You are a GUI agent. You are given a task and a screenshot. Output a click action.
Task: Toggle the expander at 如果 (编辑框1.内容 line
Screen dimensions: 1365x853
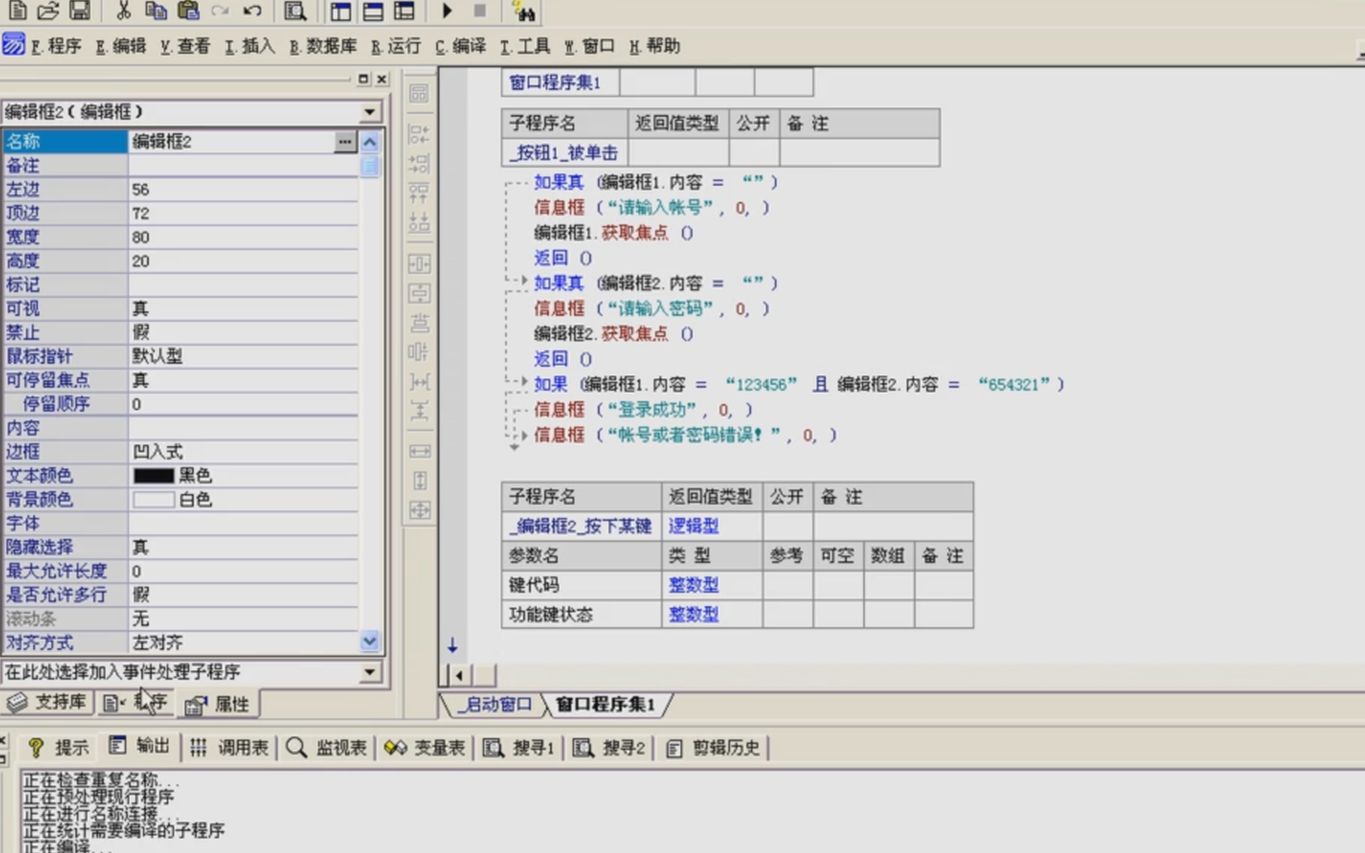tap(526, 382)
